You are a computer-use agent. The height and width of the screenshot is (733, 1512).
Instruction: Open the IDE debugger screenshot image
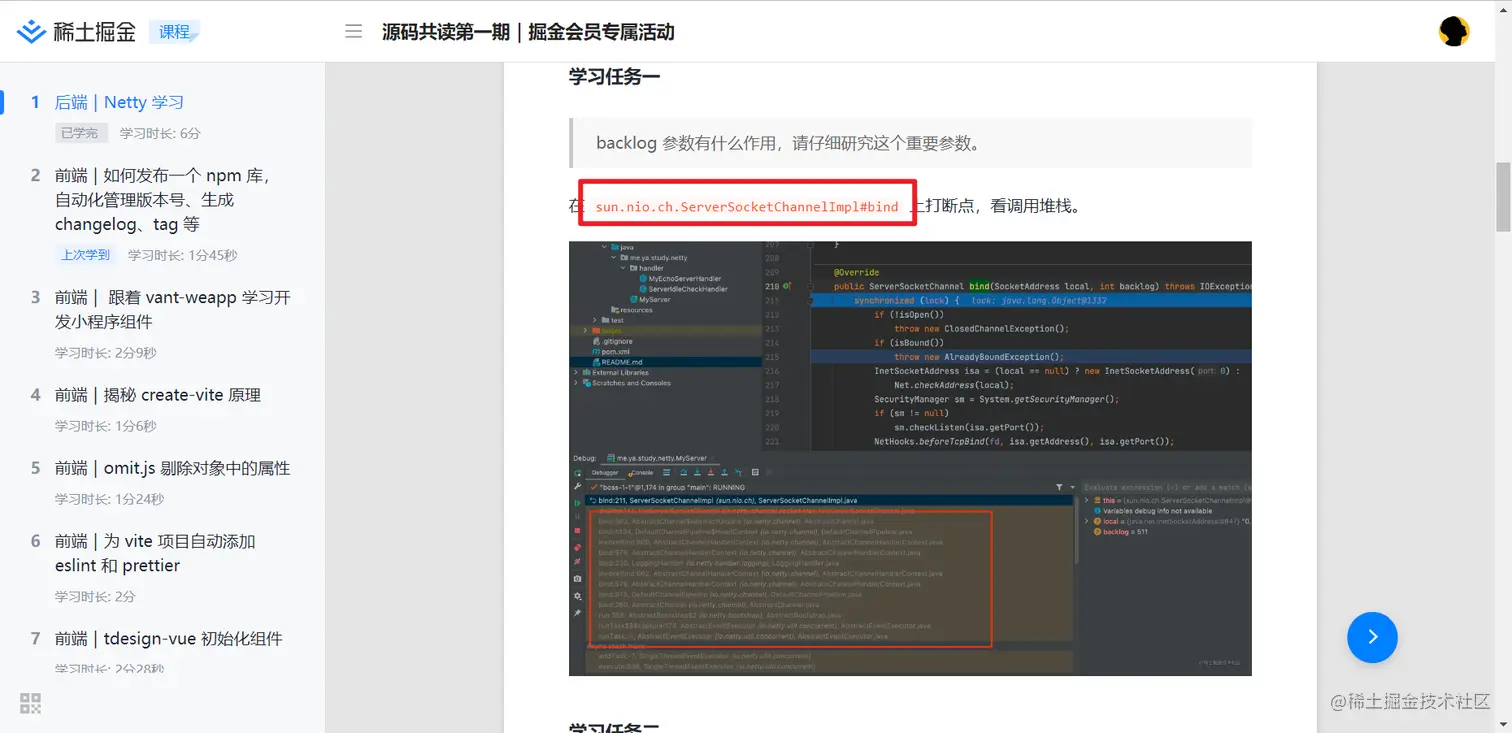pyautogui.click(x=910, y=458)
